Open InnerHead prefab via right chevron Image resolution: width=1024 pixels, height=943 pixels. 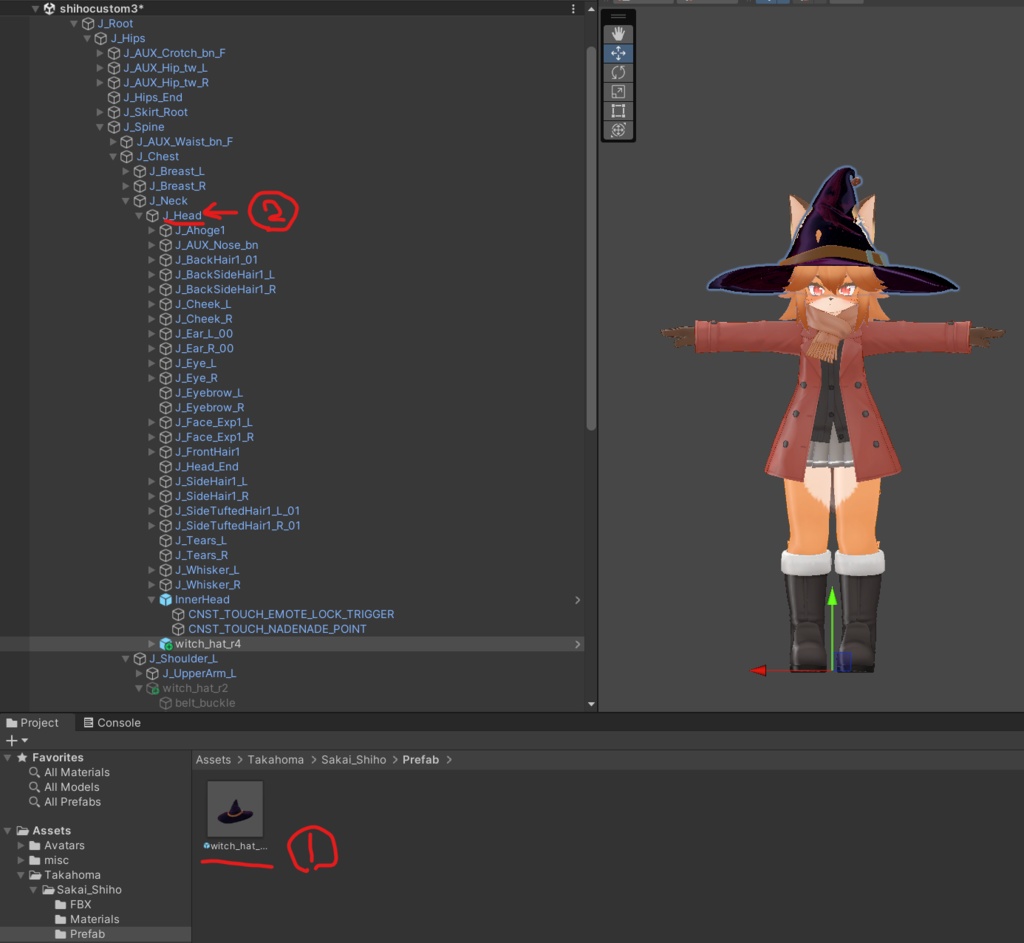(577, 599)
